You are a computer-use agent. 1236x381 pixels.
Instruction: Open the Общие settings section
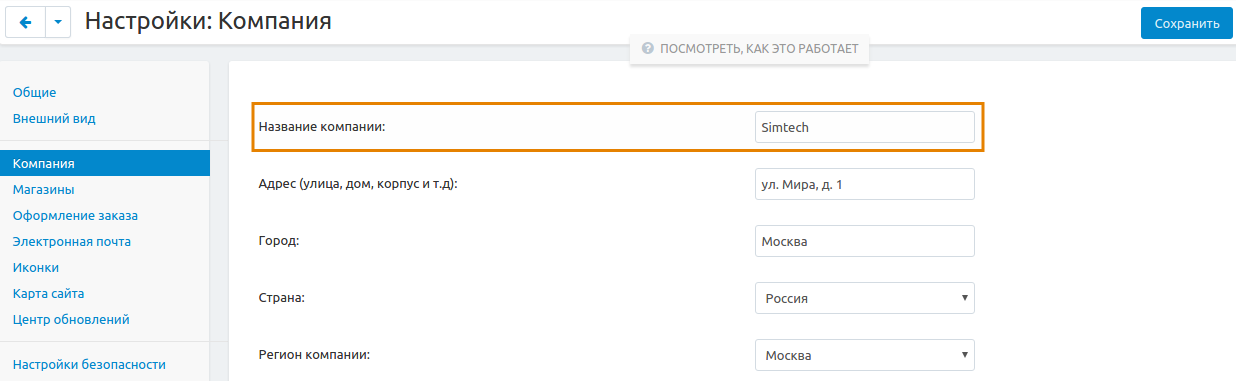point(34,92)
